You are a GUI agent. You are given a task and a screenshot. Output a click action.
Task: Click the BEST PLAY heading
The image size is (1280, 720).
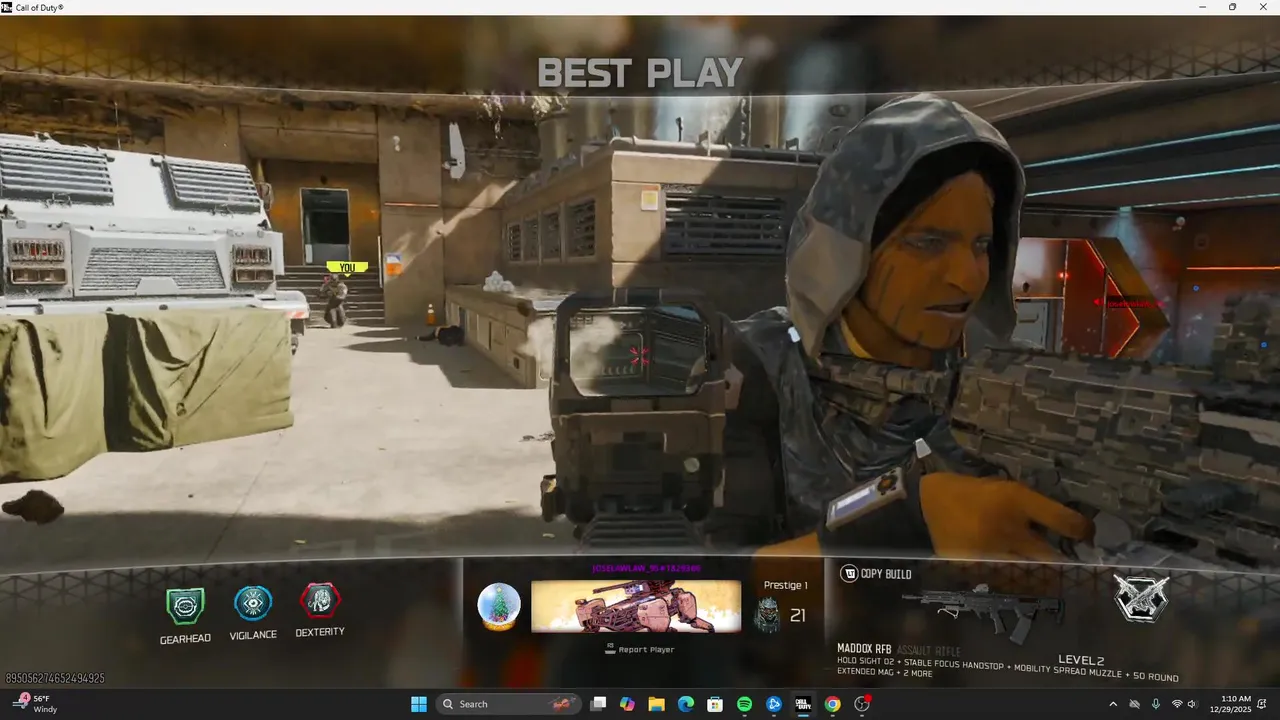click(640, 73)
